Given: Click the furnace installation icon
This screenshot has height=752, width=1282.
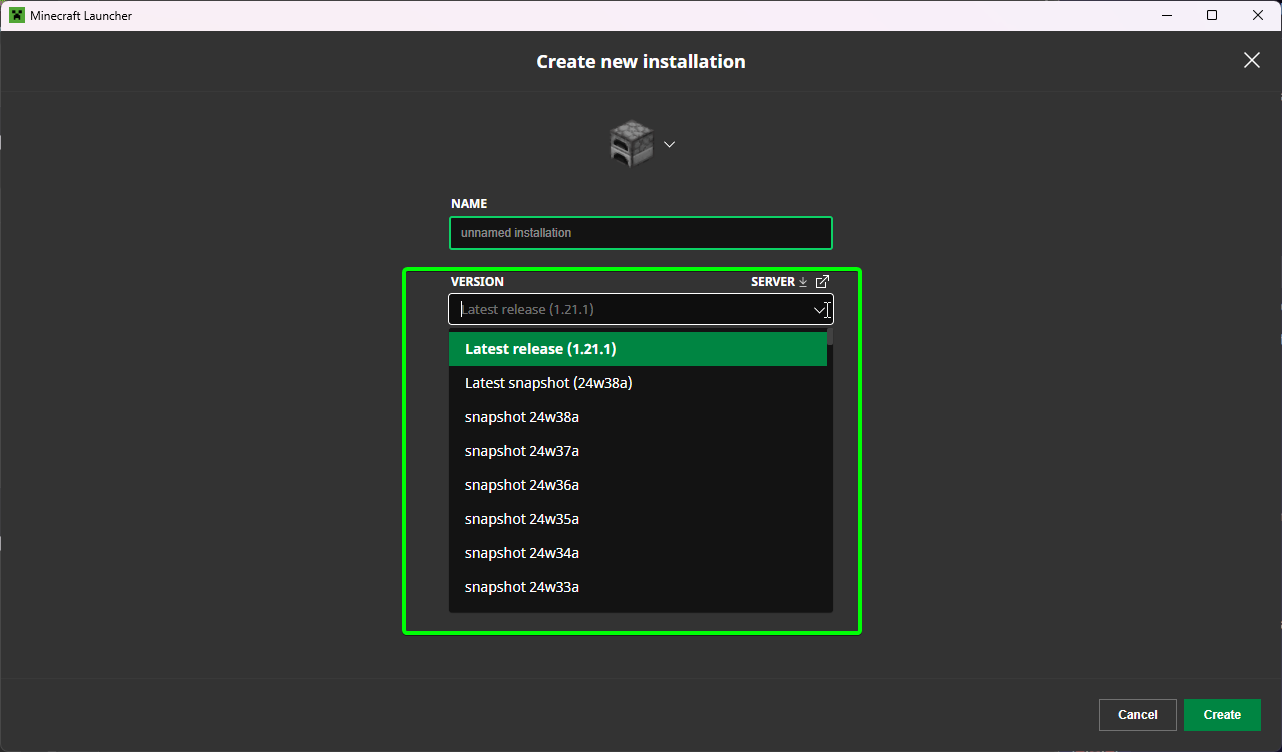Looking at the screenshot, I should pyautogui.click(x=631, y=144).
